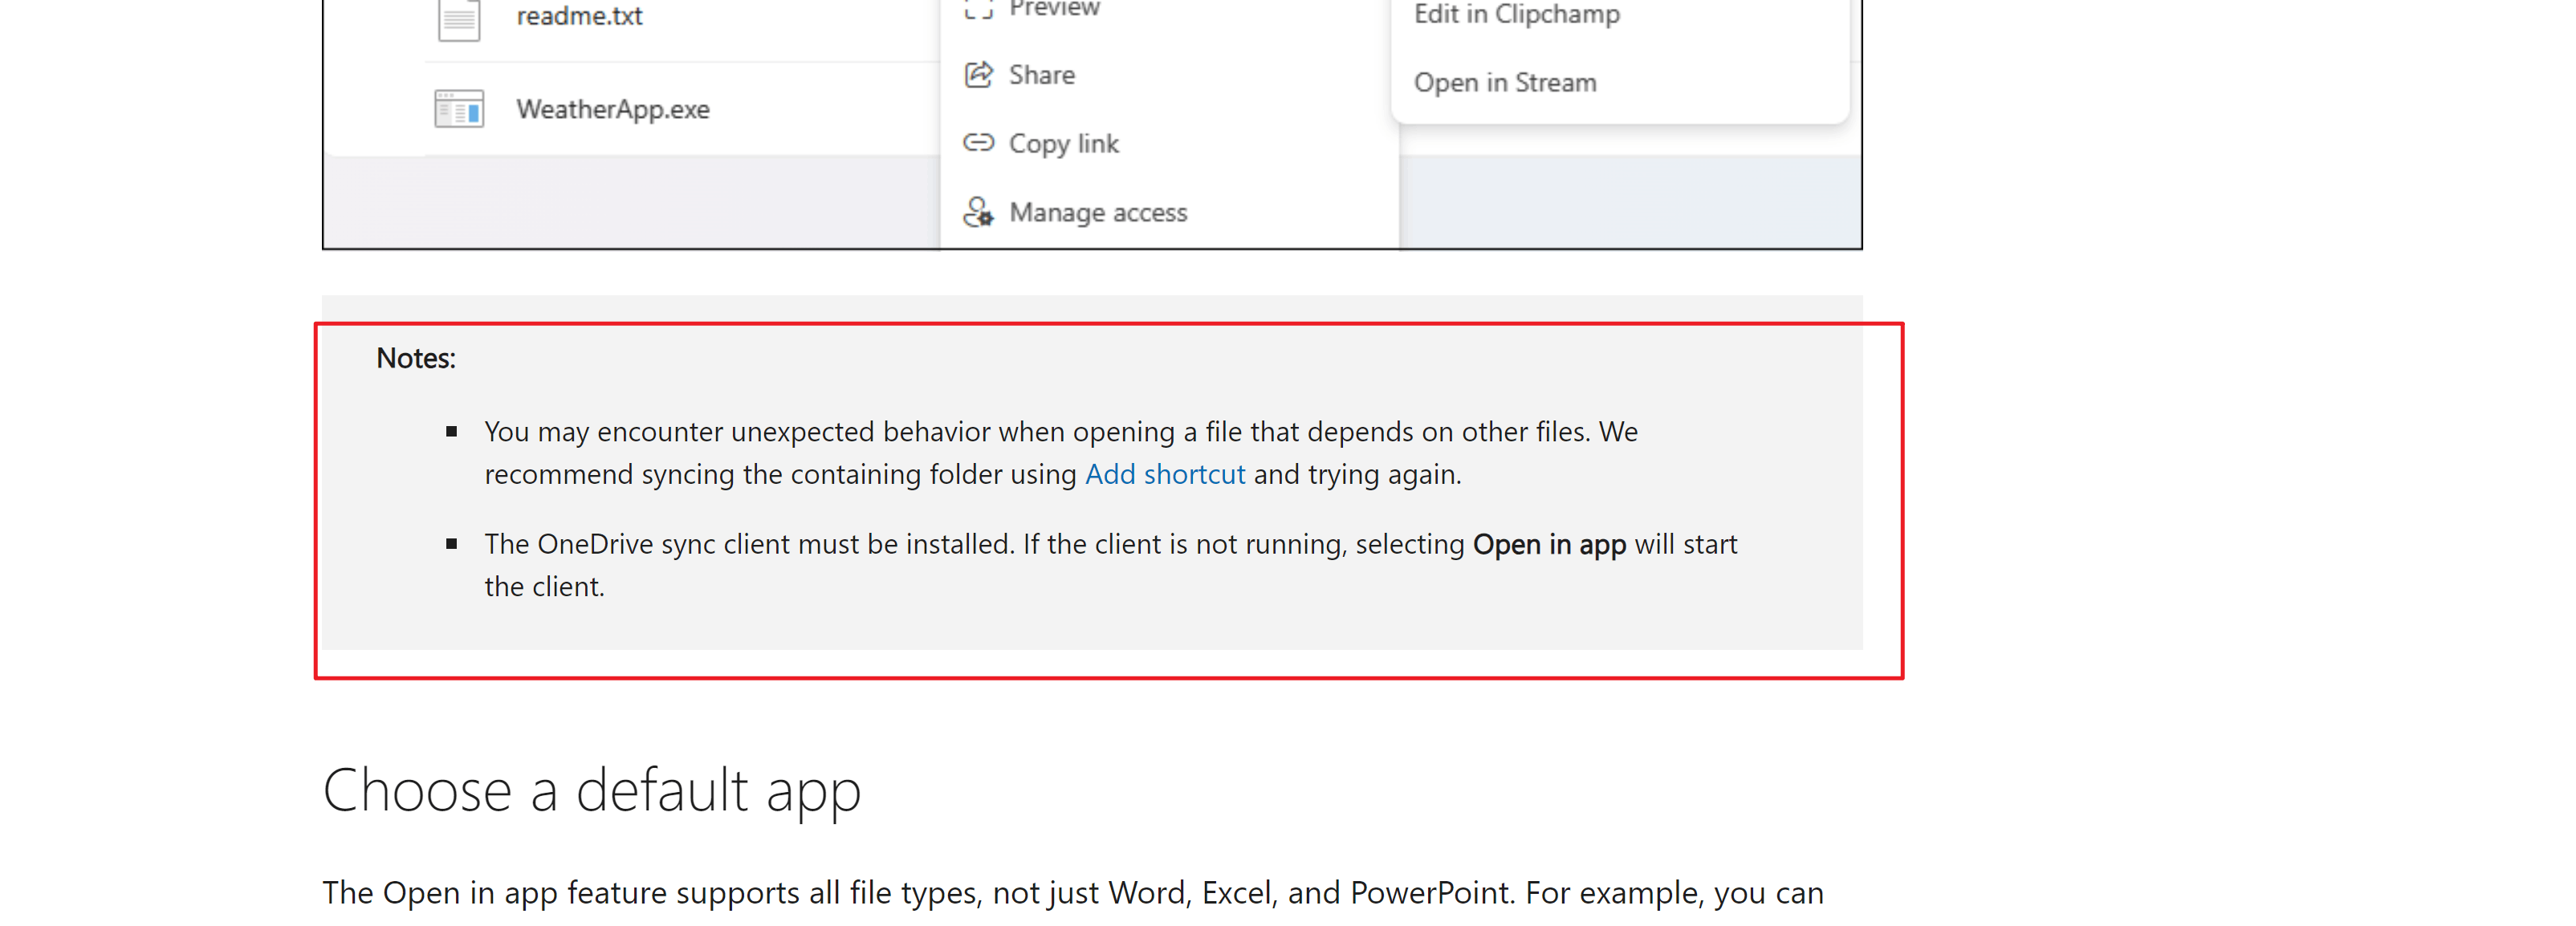Select the Share icon in the context menu
This screenshot has height=926, width=2576.
(x=978, y=74)
